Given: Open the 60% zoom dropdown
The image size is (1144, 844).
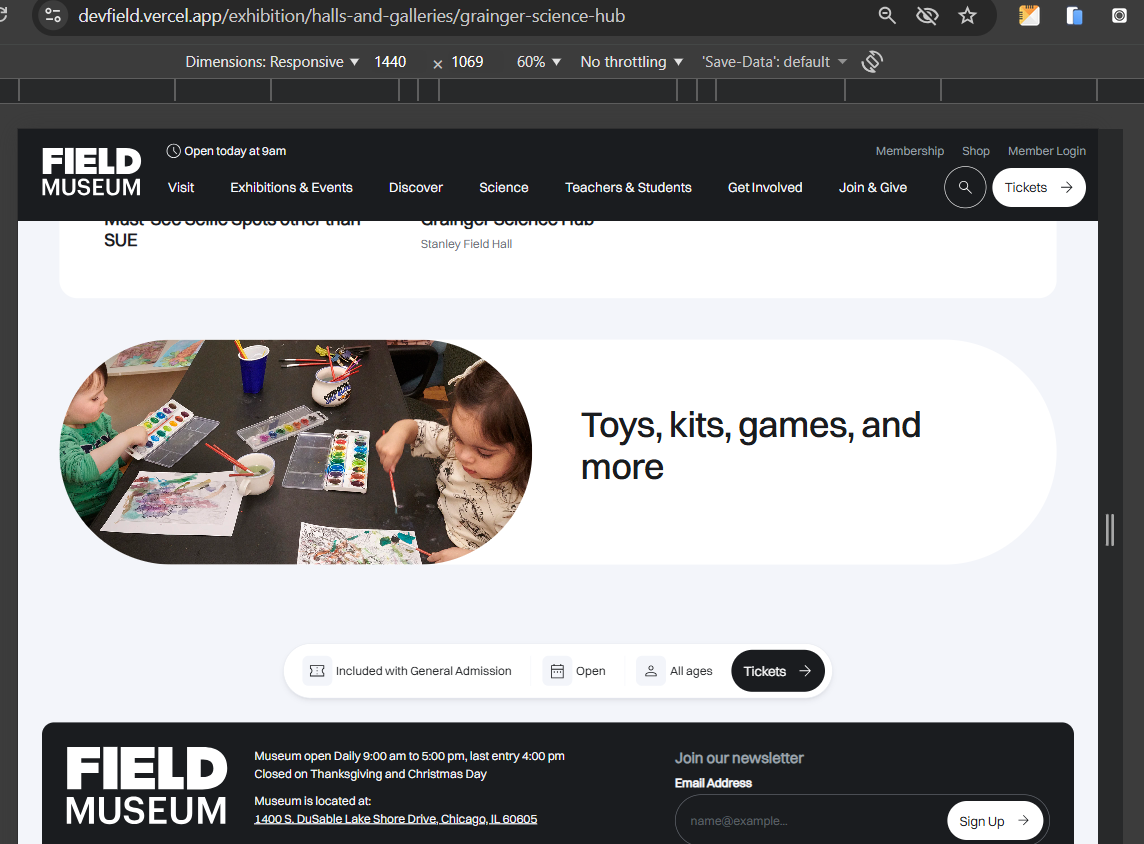Looking at the screenshot, I should click(538, 62).
